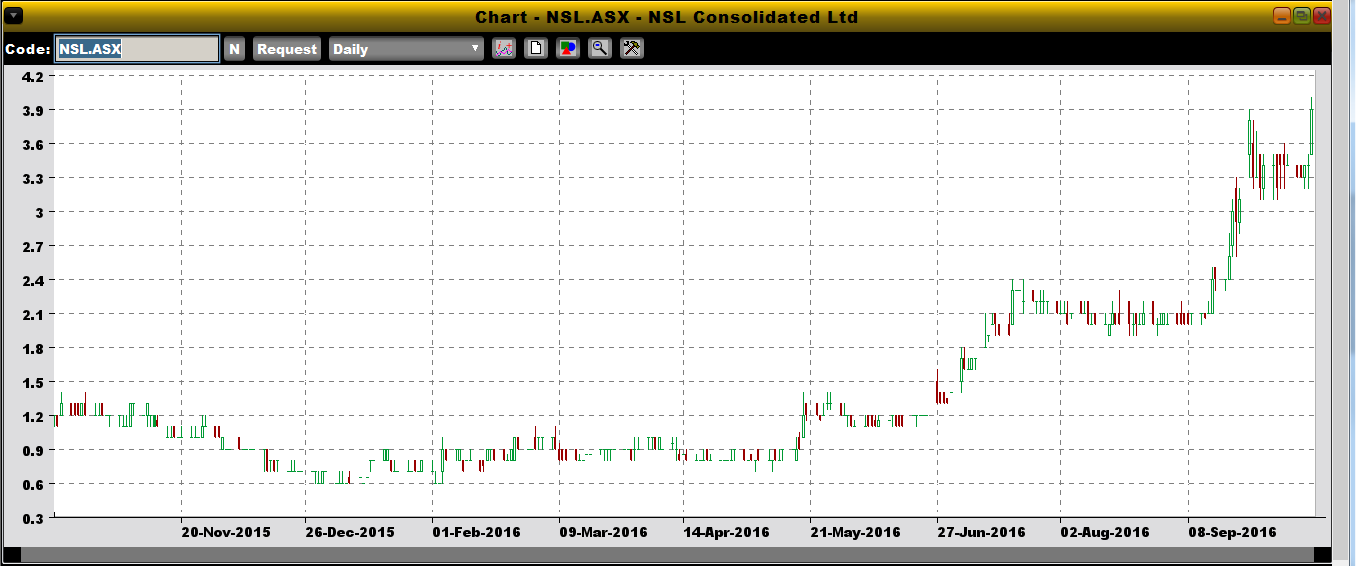Click the 3.6 price axis label
Image resolution: width=1356 pixels, height=566 pixels.
(32, 144)
